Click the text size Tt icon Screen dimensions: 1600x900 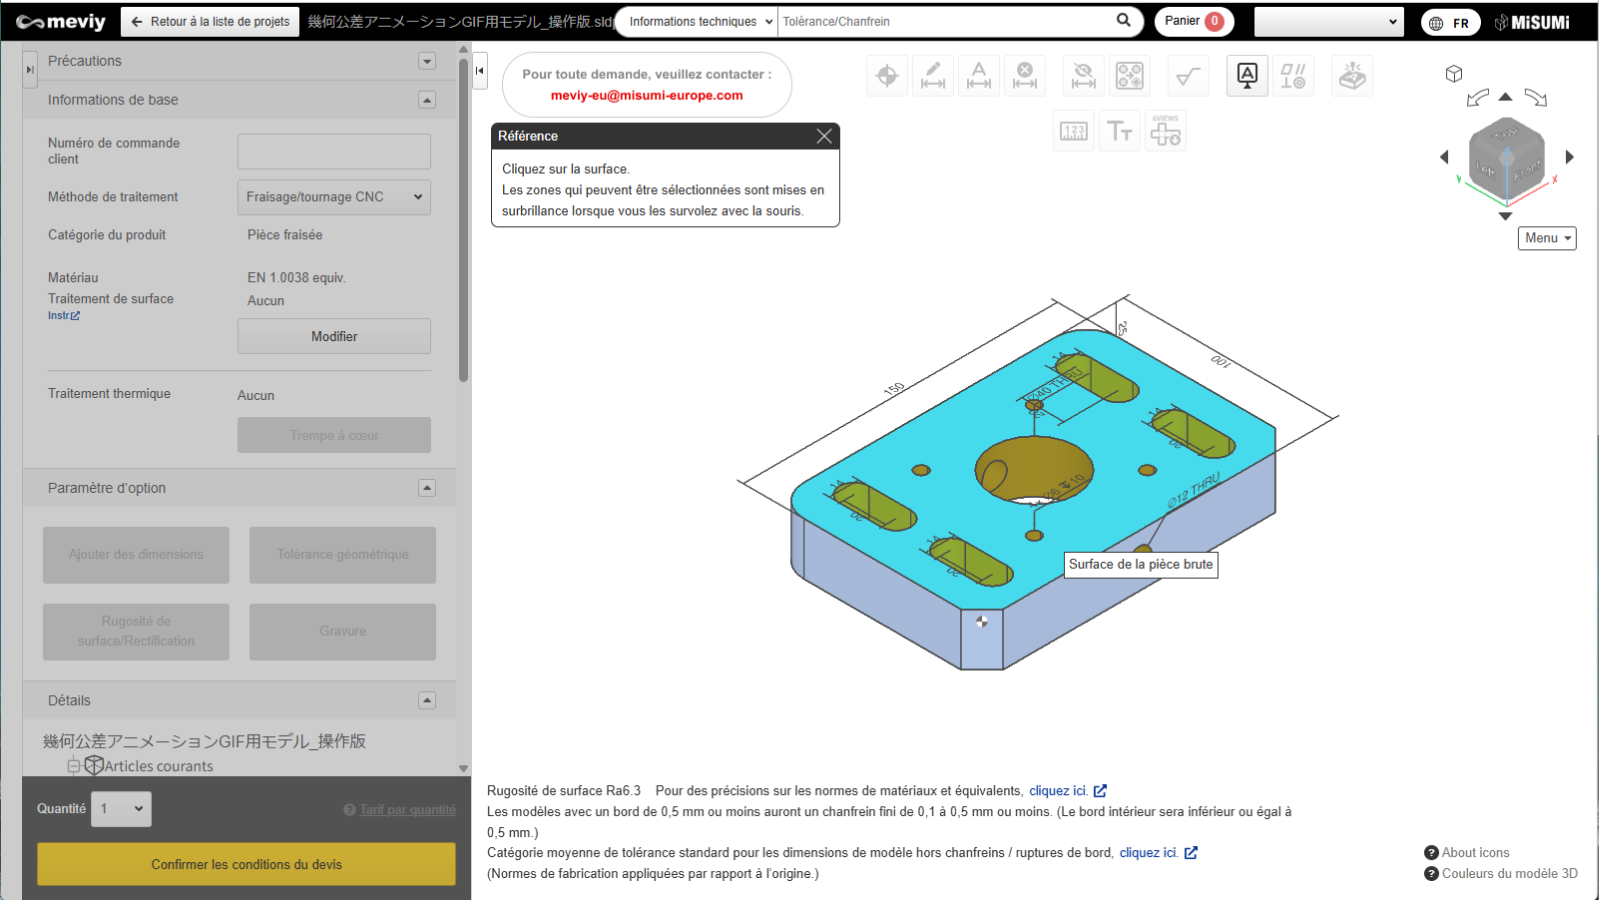click(x=1119, y=131)
